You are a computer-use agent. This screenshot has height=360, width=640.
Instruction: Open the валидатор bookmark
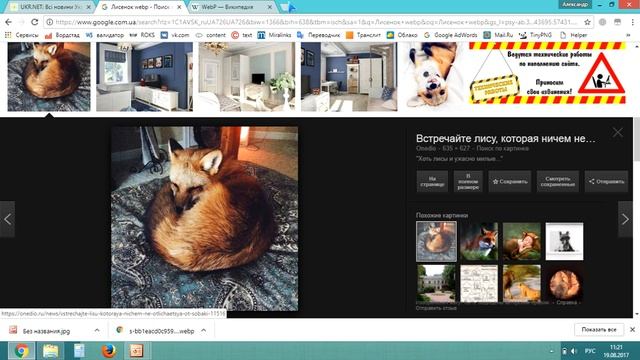[104, 35]
